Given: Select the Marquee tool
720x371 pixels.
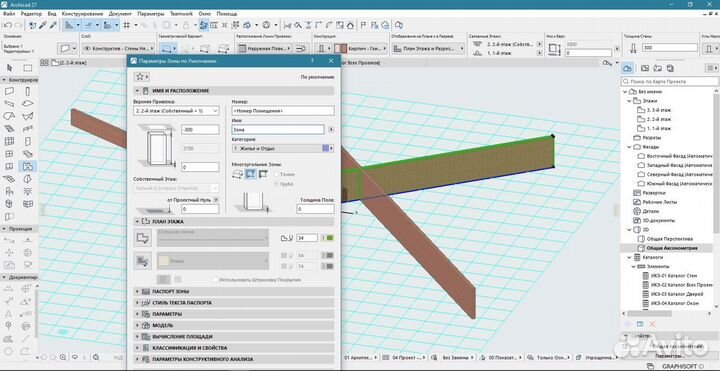Looking at the screenshot, I should [x=28, y=68].
